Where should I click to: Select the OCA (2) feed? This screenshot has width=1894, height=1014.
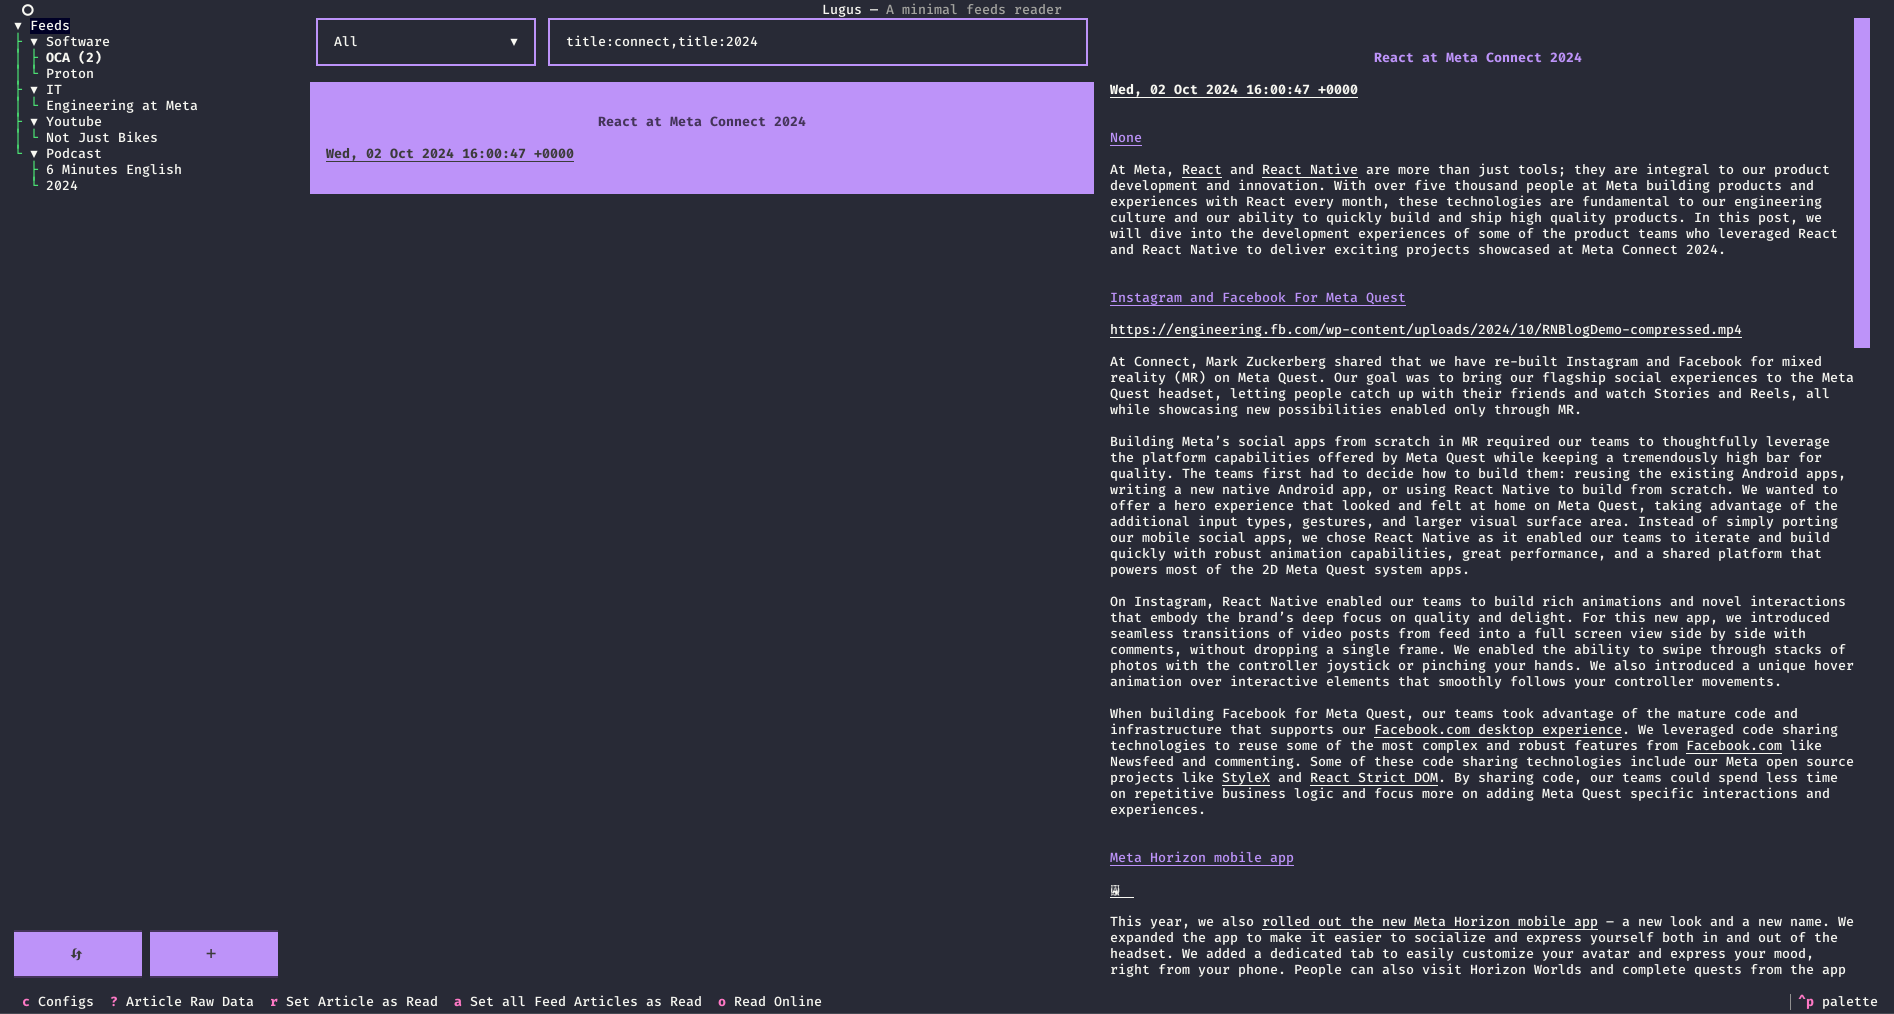click(74, 58)
